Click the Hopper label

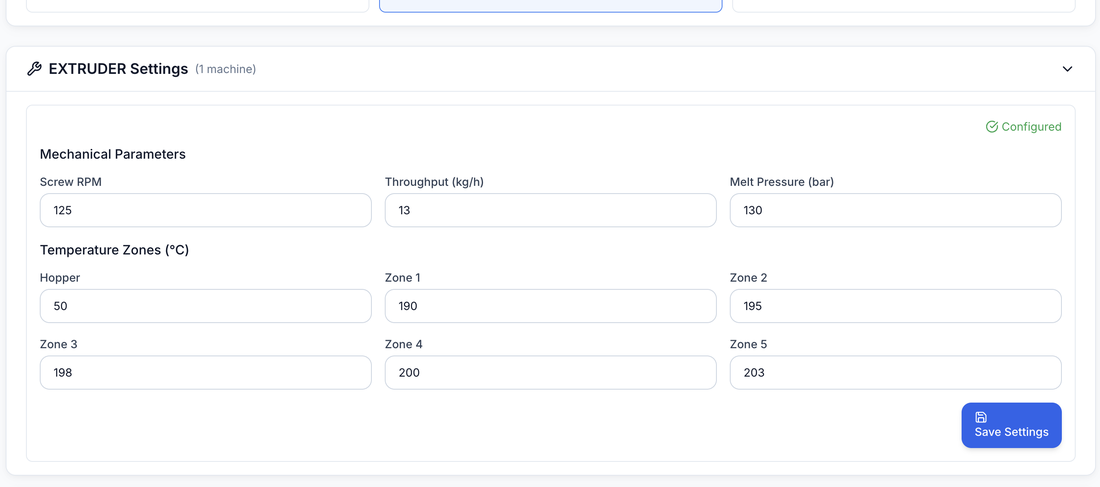coord(60,278)
